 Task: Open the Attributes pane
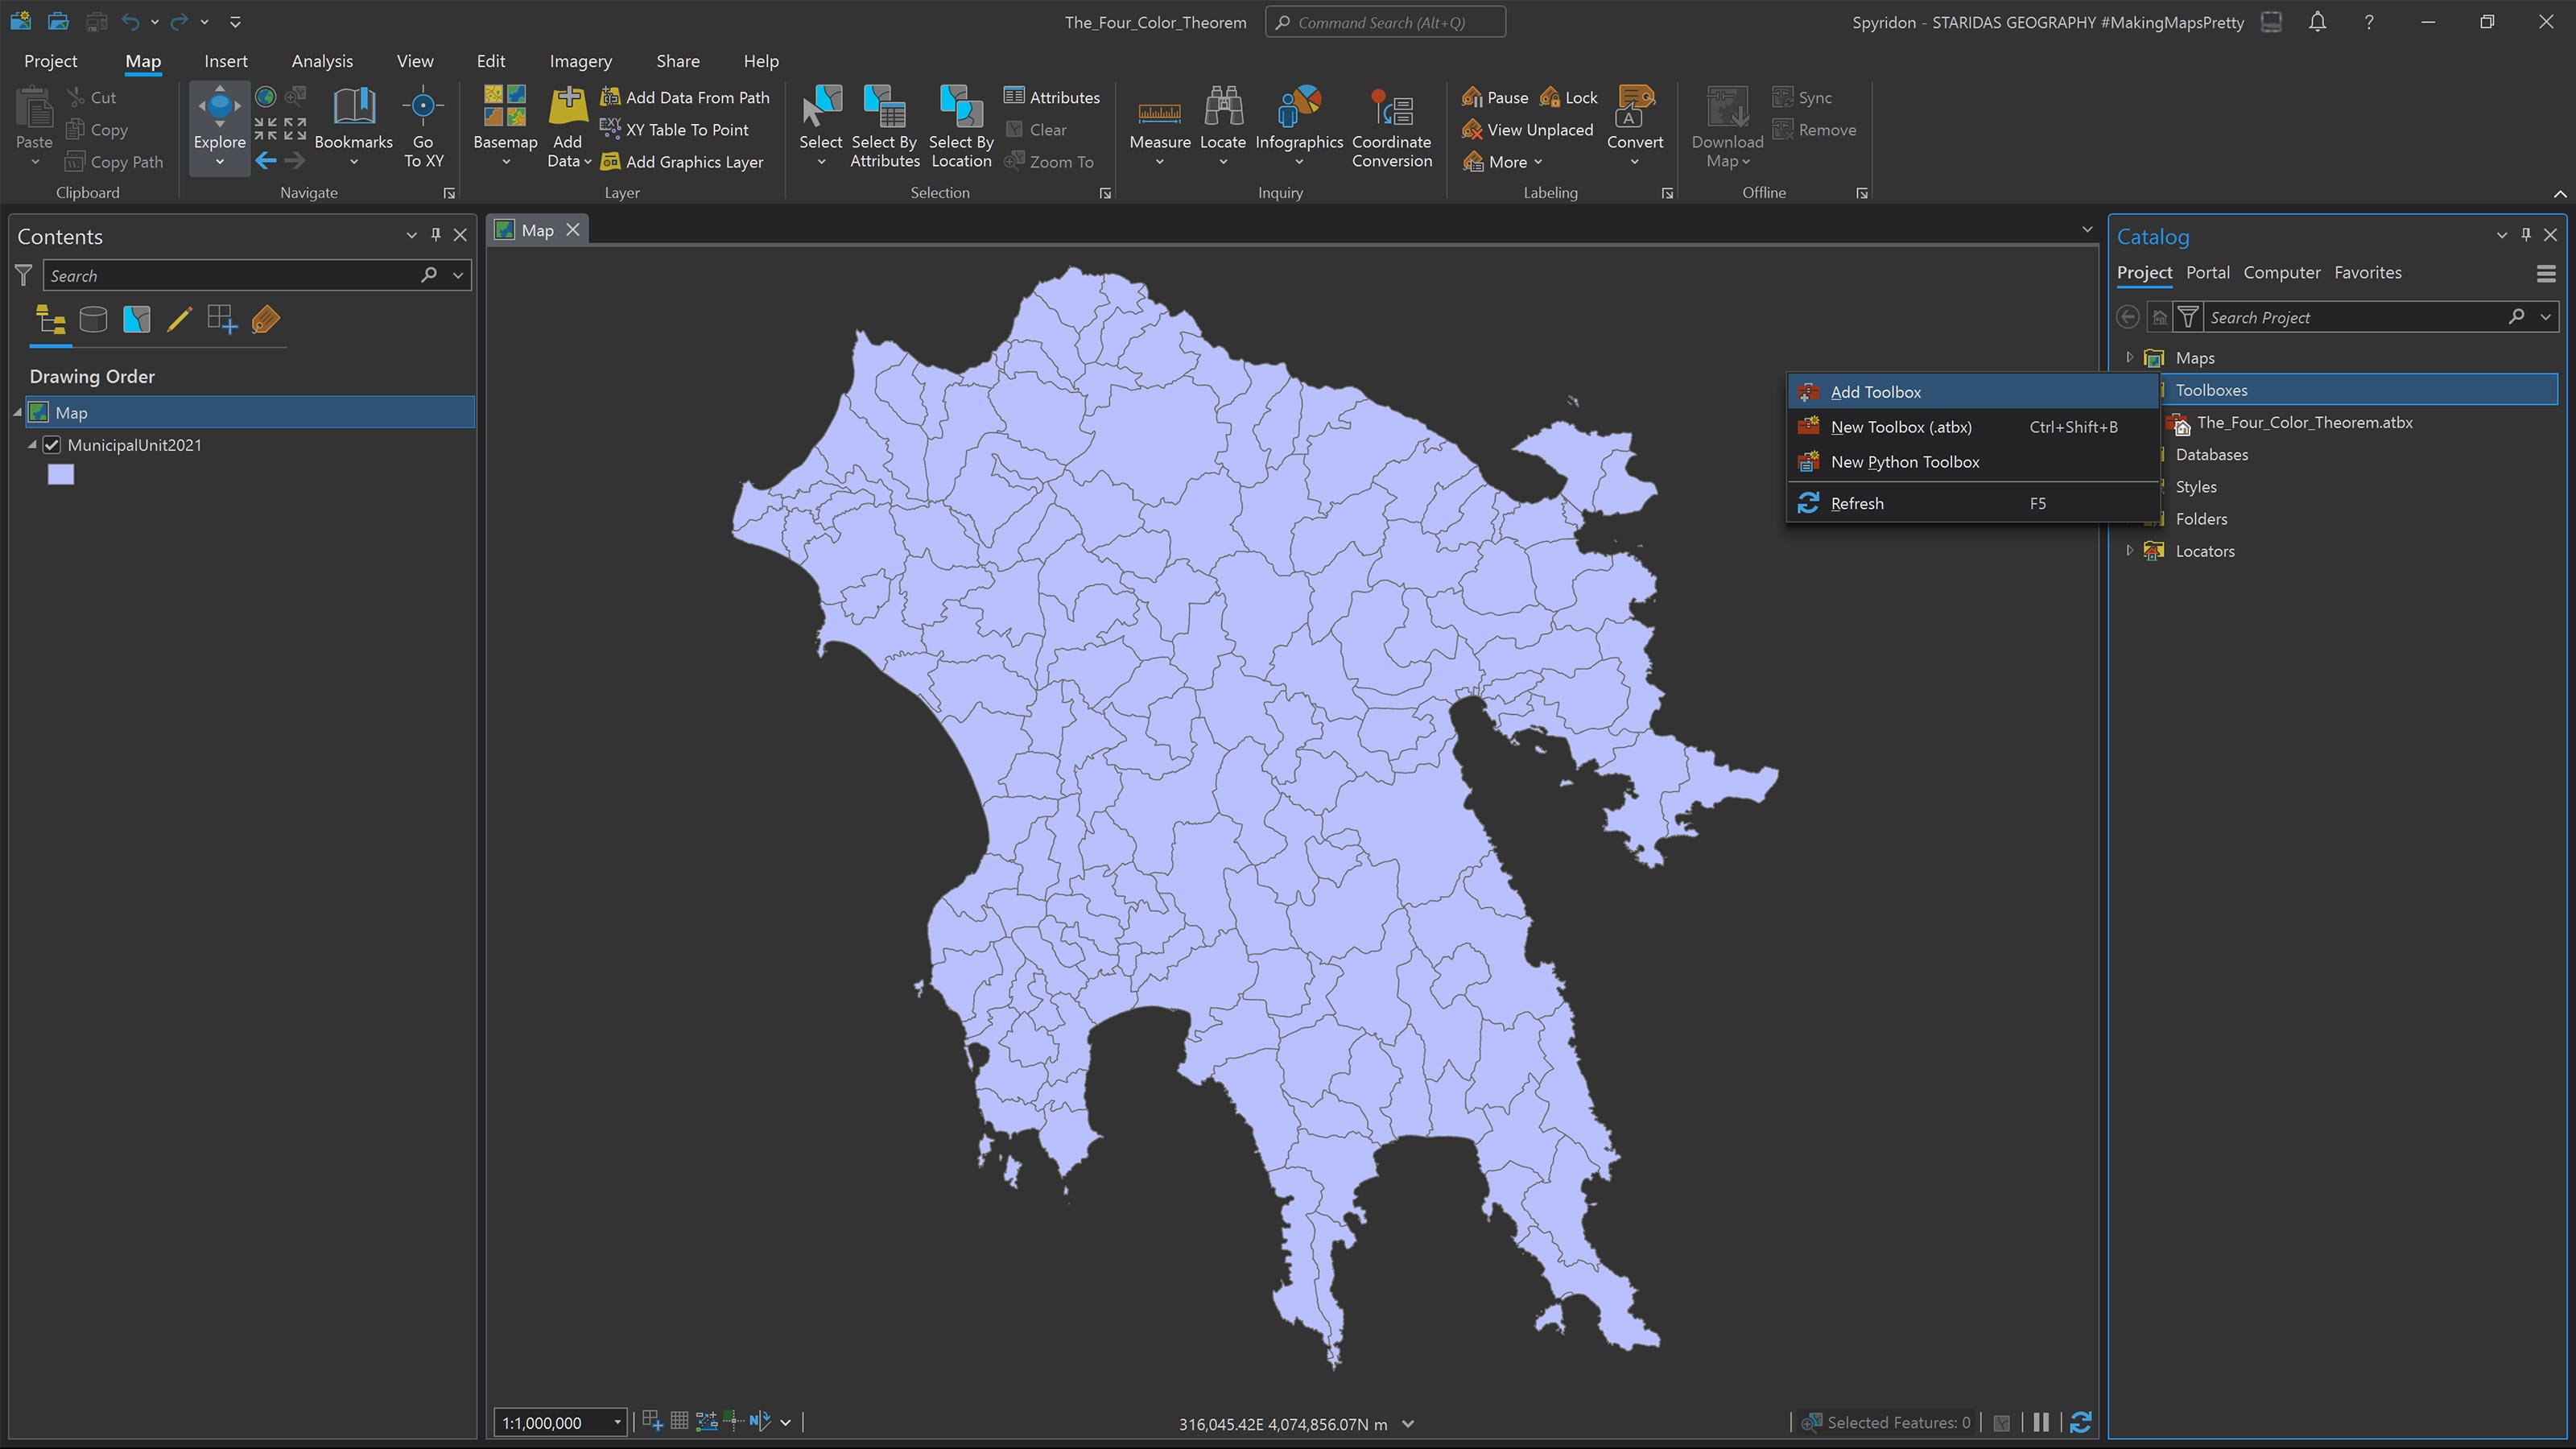(1052, 97)
